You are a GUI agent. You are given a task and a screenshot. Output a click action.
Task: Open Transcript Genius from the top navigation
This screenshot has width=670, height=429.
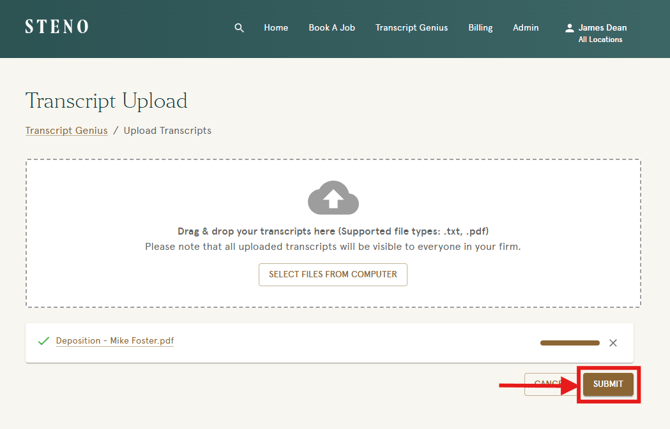411,28
